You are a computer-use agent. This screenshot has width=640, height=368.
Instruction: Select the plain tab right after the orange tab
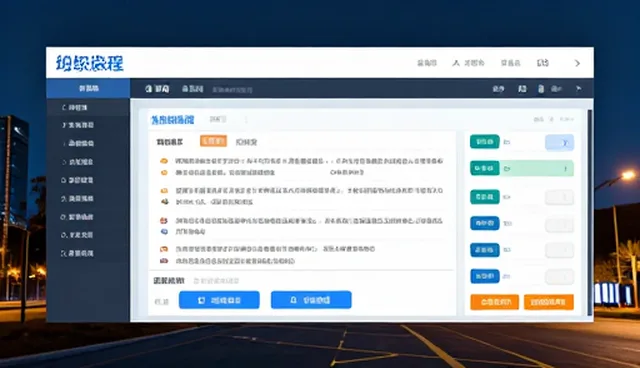pos(246,142)
